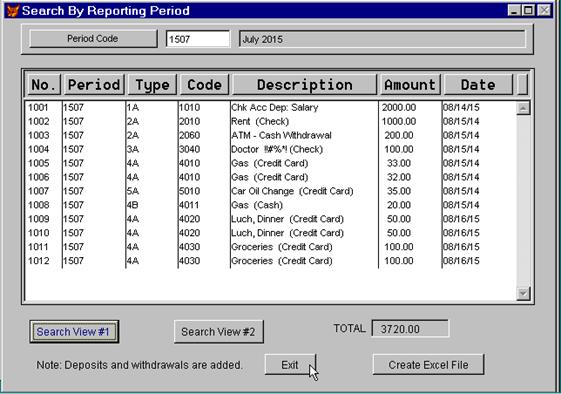Click the description Rent (Check)
The width and height of the screenshot is (561, 394).
[x=260, y=121]
